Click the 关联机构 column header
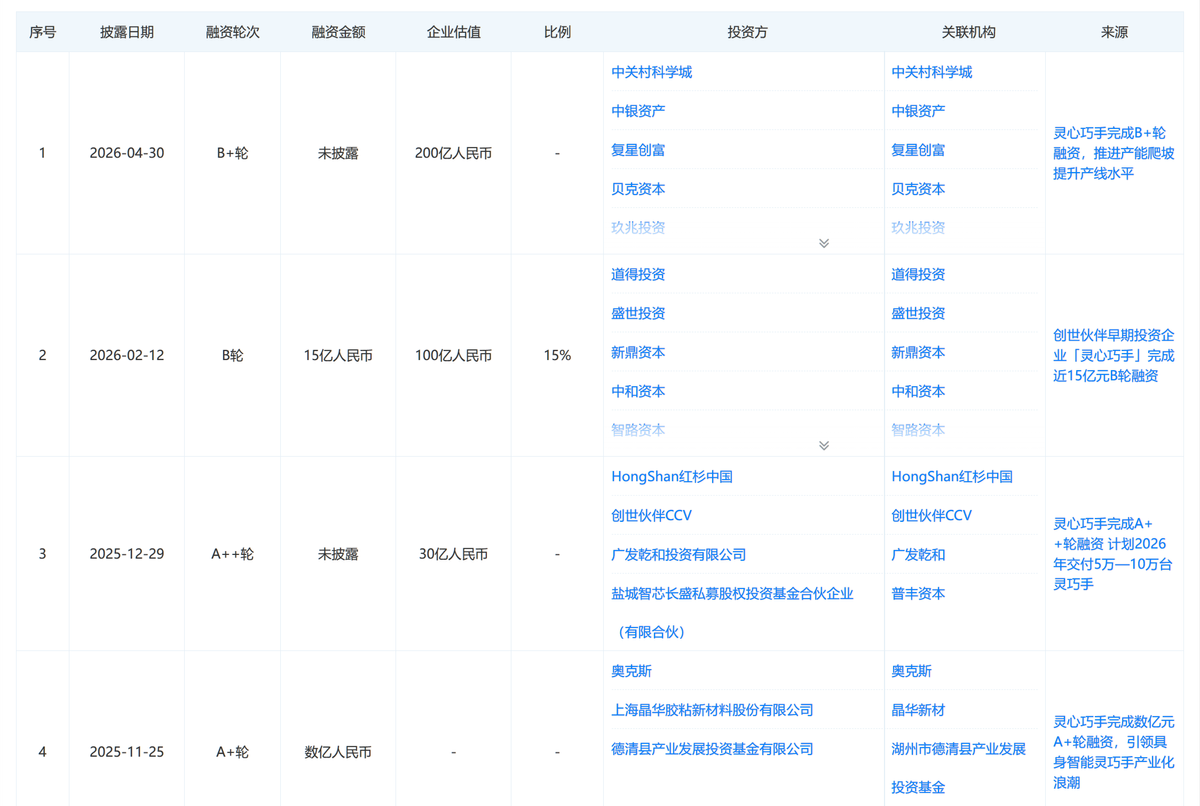Viewport: 1200px width, 806px height. [x=968, y=32]
